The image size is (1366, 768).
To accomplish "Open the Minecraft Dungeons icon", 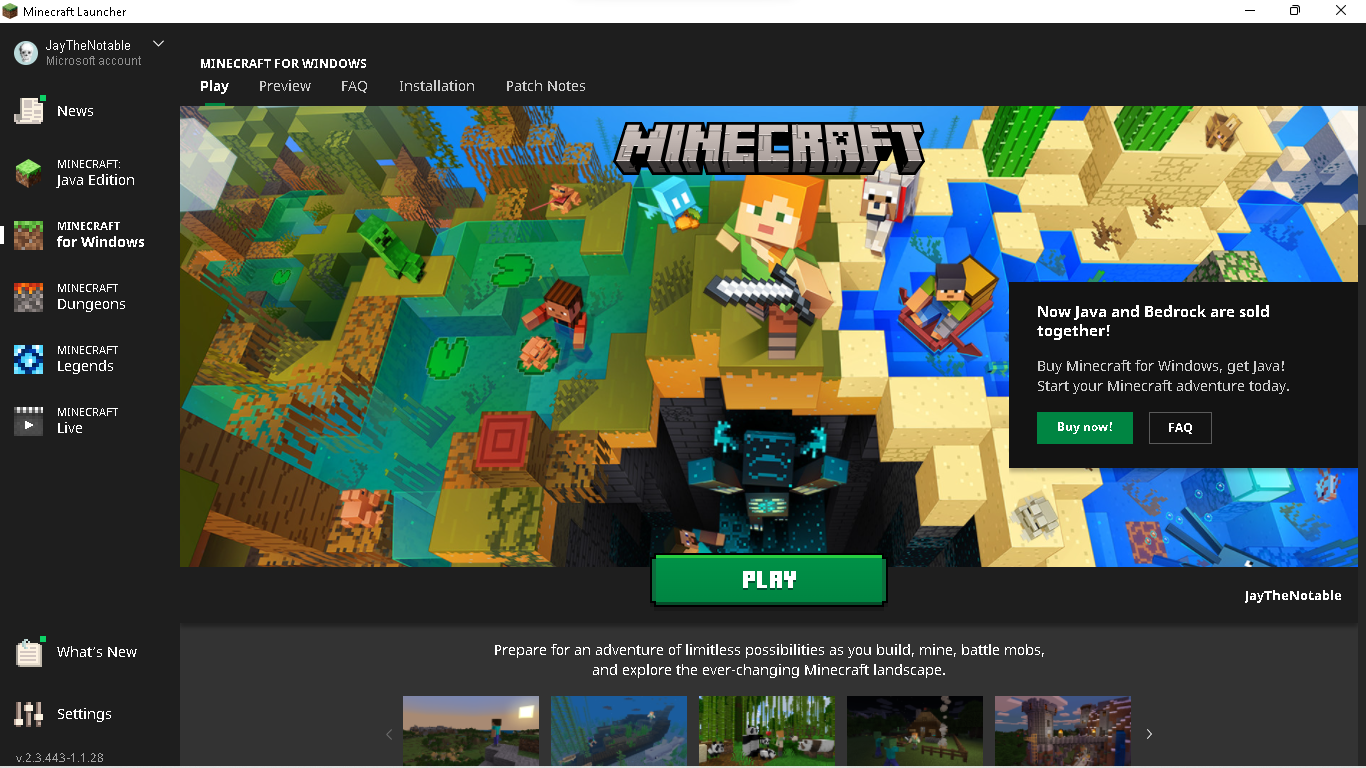I will coord(29,297).
